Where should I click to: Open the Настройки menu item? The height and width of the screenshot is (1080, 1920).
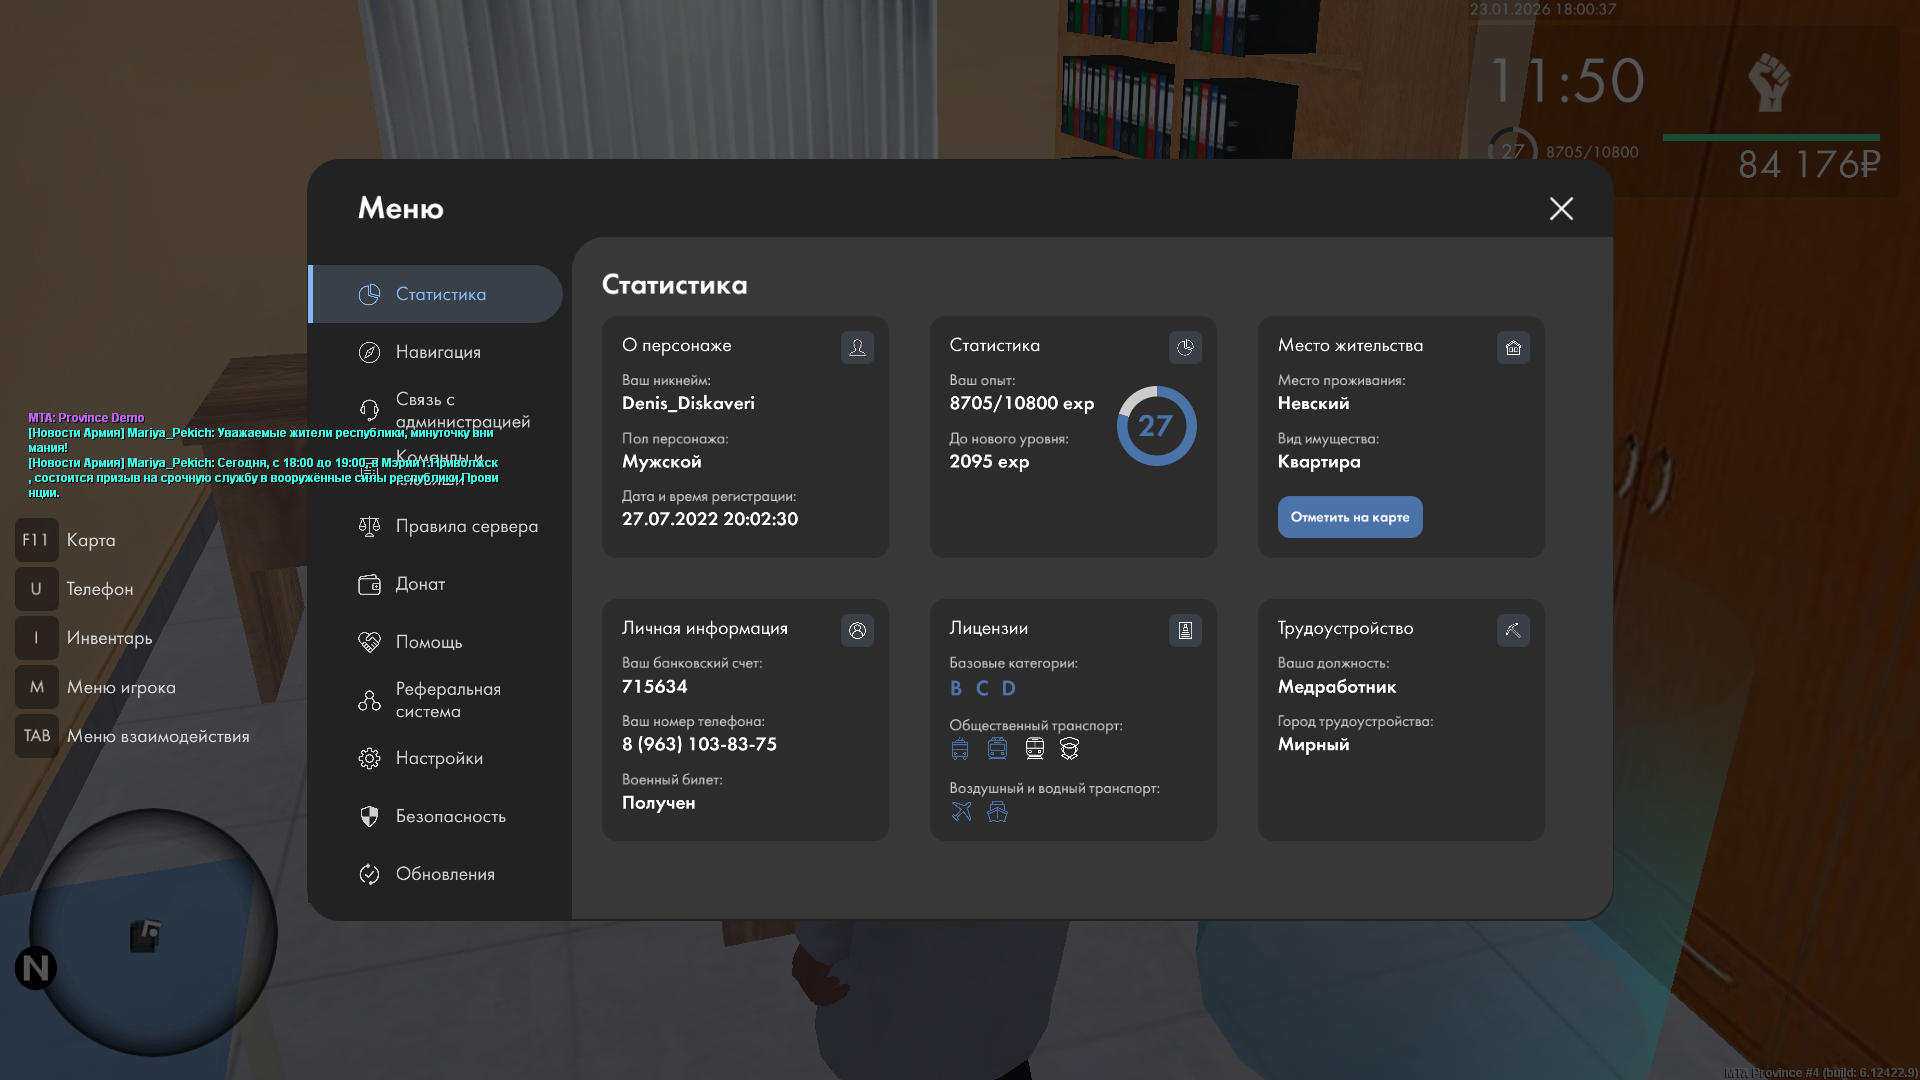(439, 758)
